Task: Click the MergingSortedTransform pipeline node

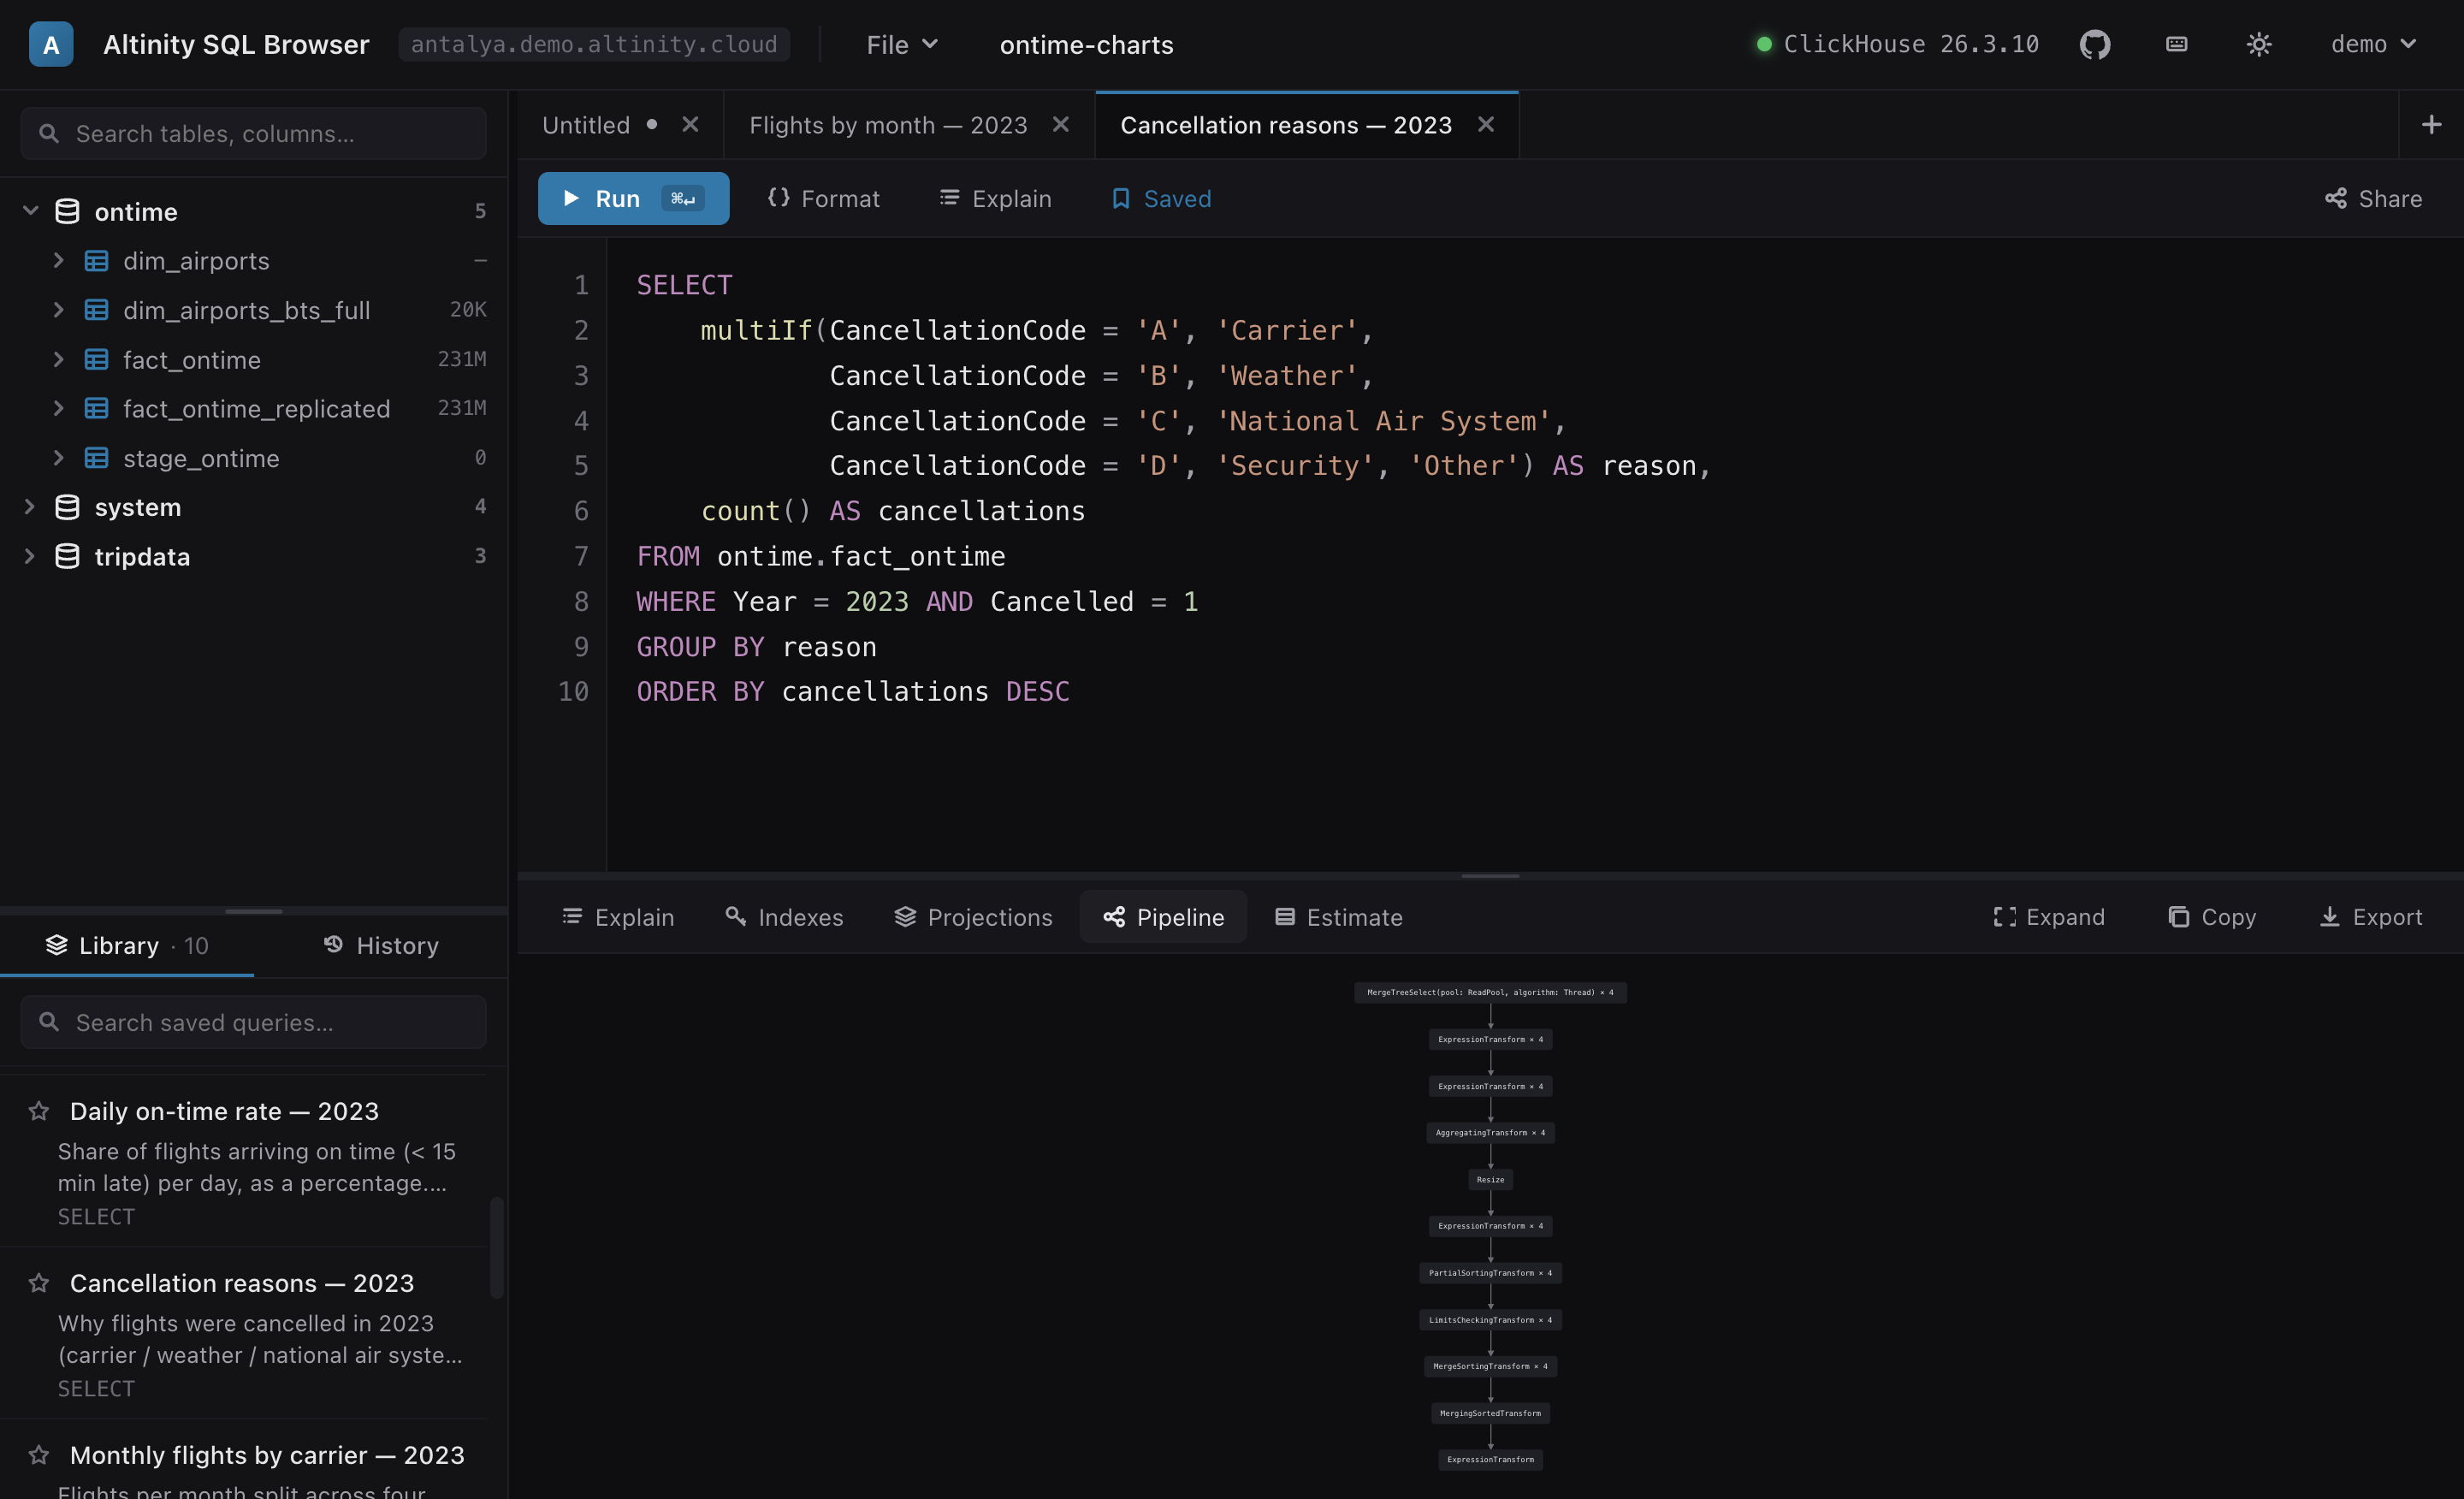Action: (1490, 1413)
